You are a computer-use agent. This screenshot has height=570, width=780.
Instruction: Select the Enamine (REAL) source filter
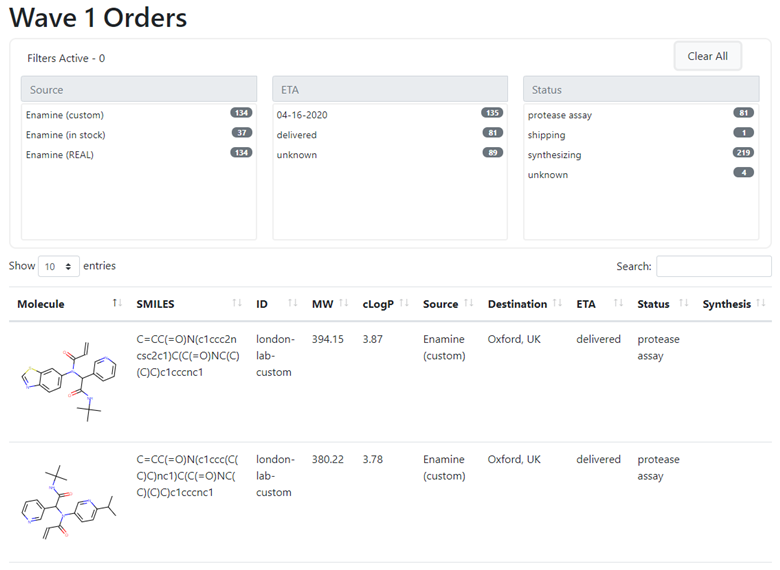click(60, 155)
